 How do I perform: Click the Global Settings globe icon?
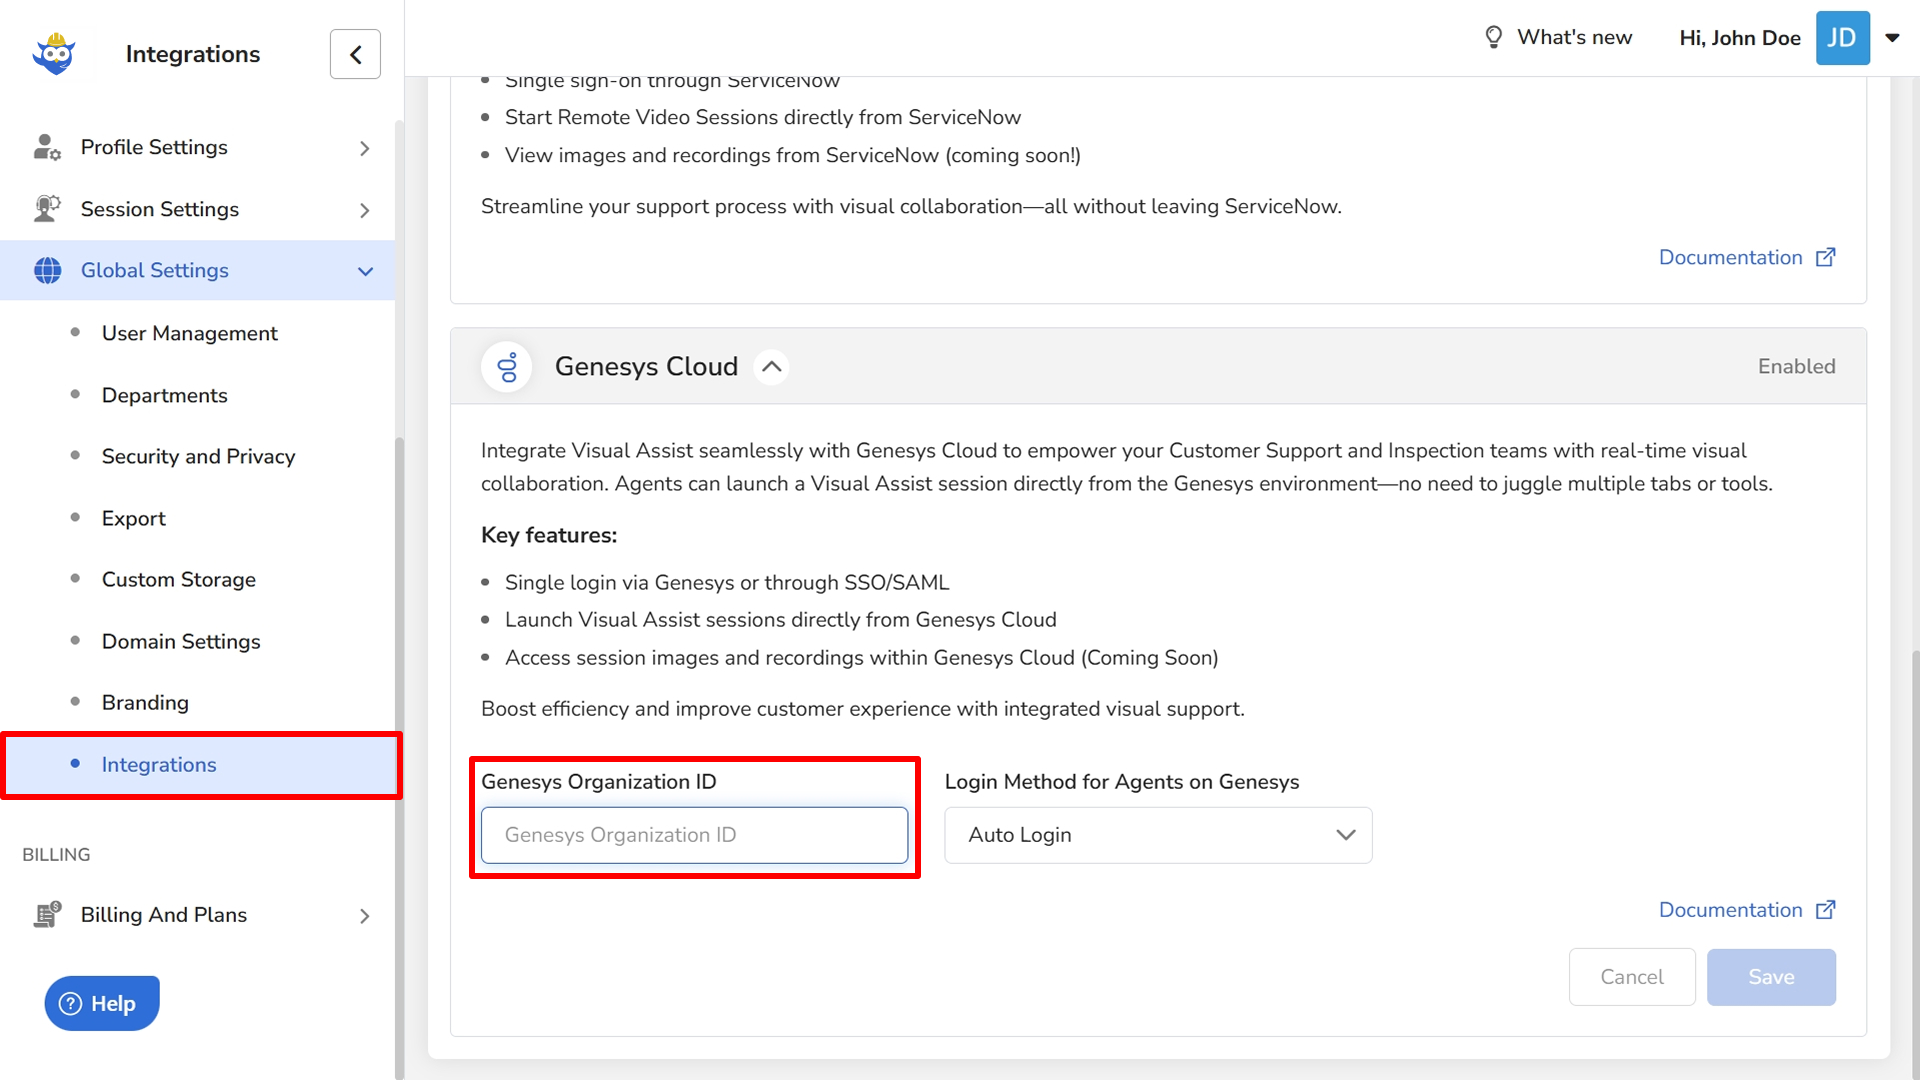click(x=47, y=270)
